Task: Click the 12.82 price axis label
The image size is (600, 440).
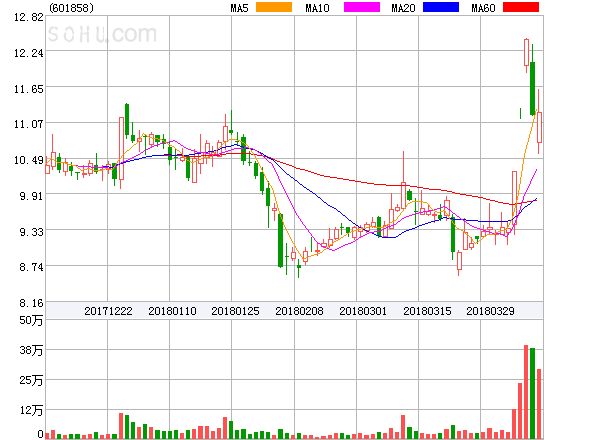Action: coord(29,17)
